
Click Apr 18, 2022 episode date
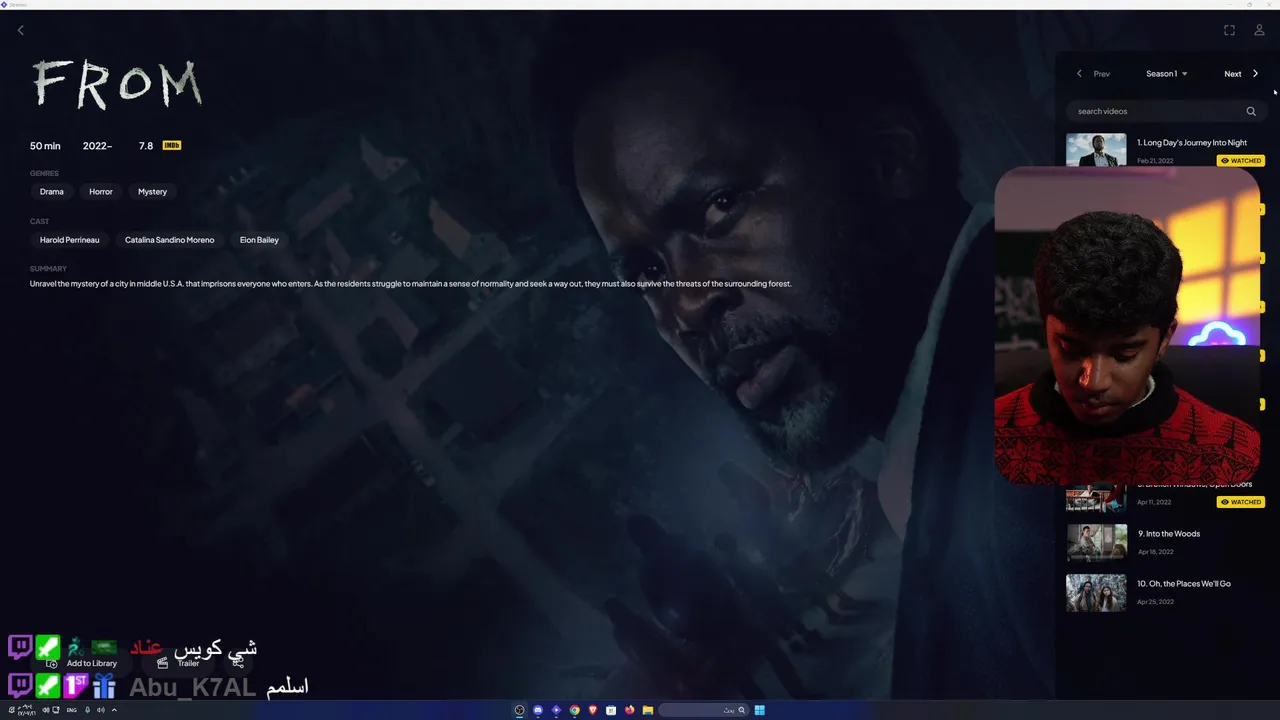pyautogui.click(x=1155, y=552)
